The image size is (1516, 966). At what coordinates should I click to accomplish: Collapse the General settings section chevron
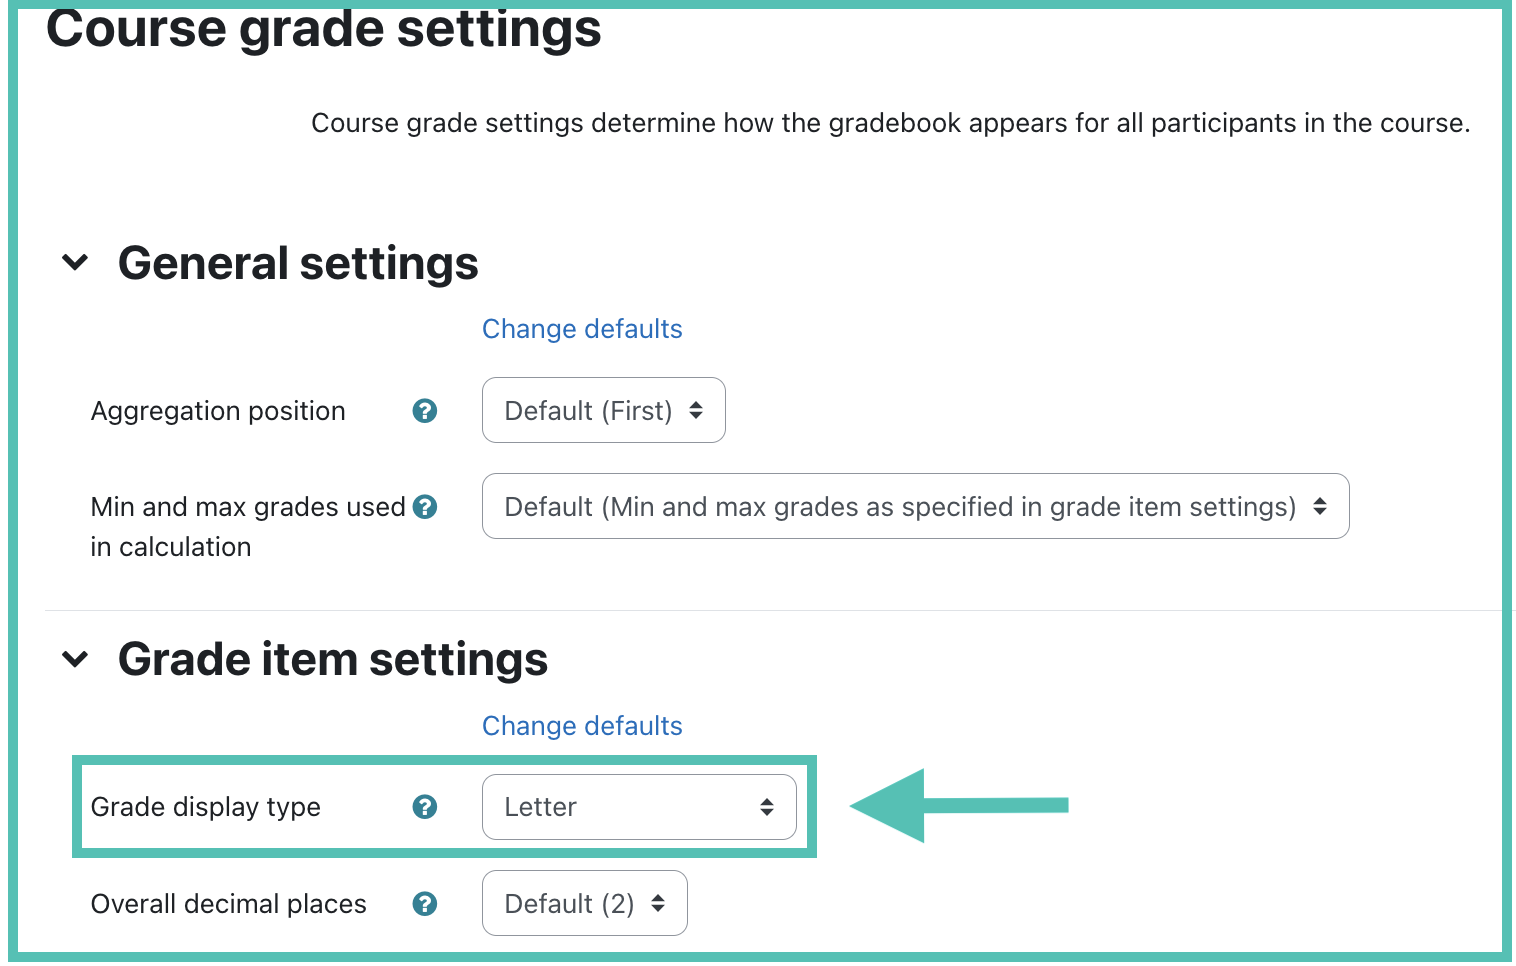75,263
